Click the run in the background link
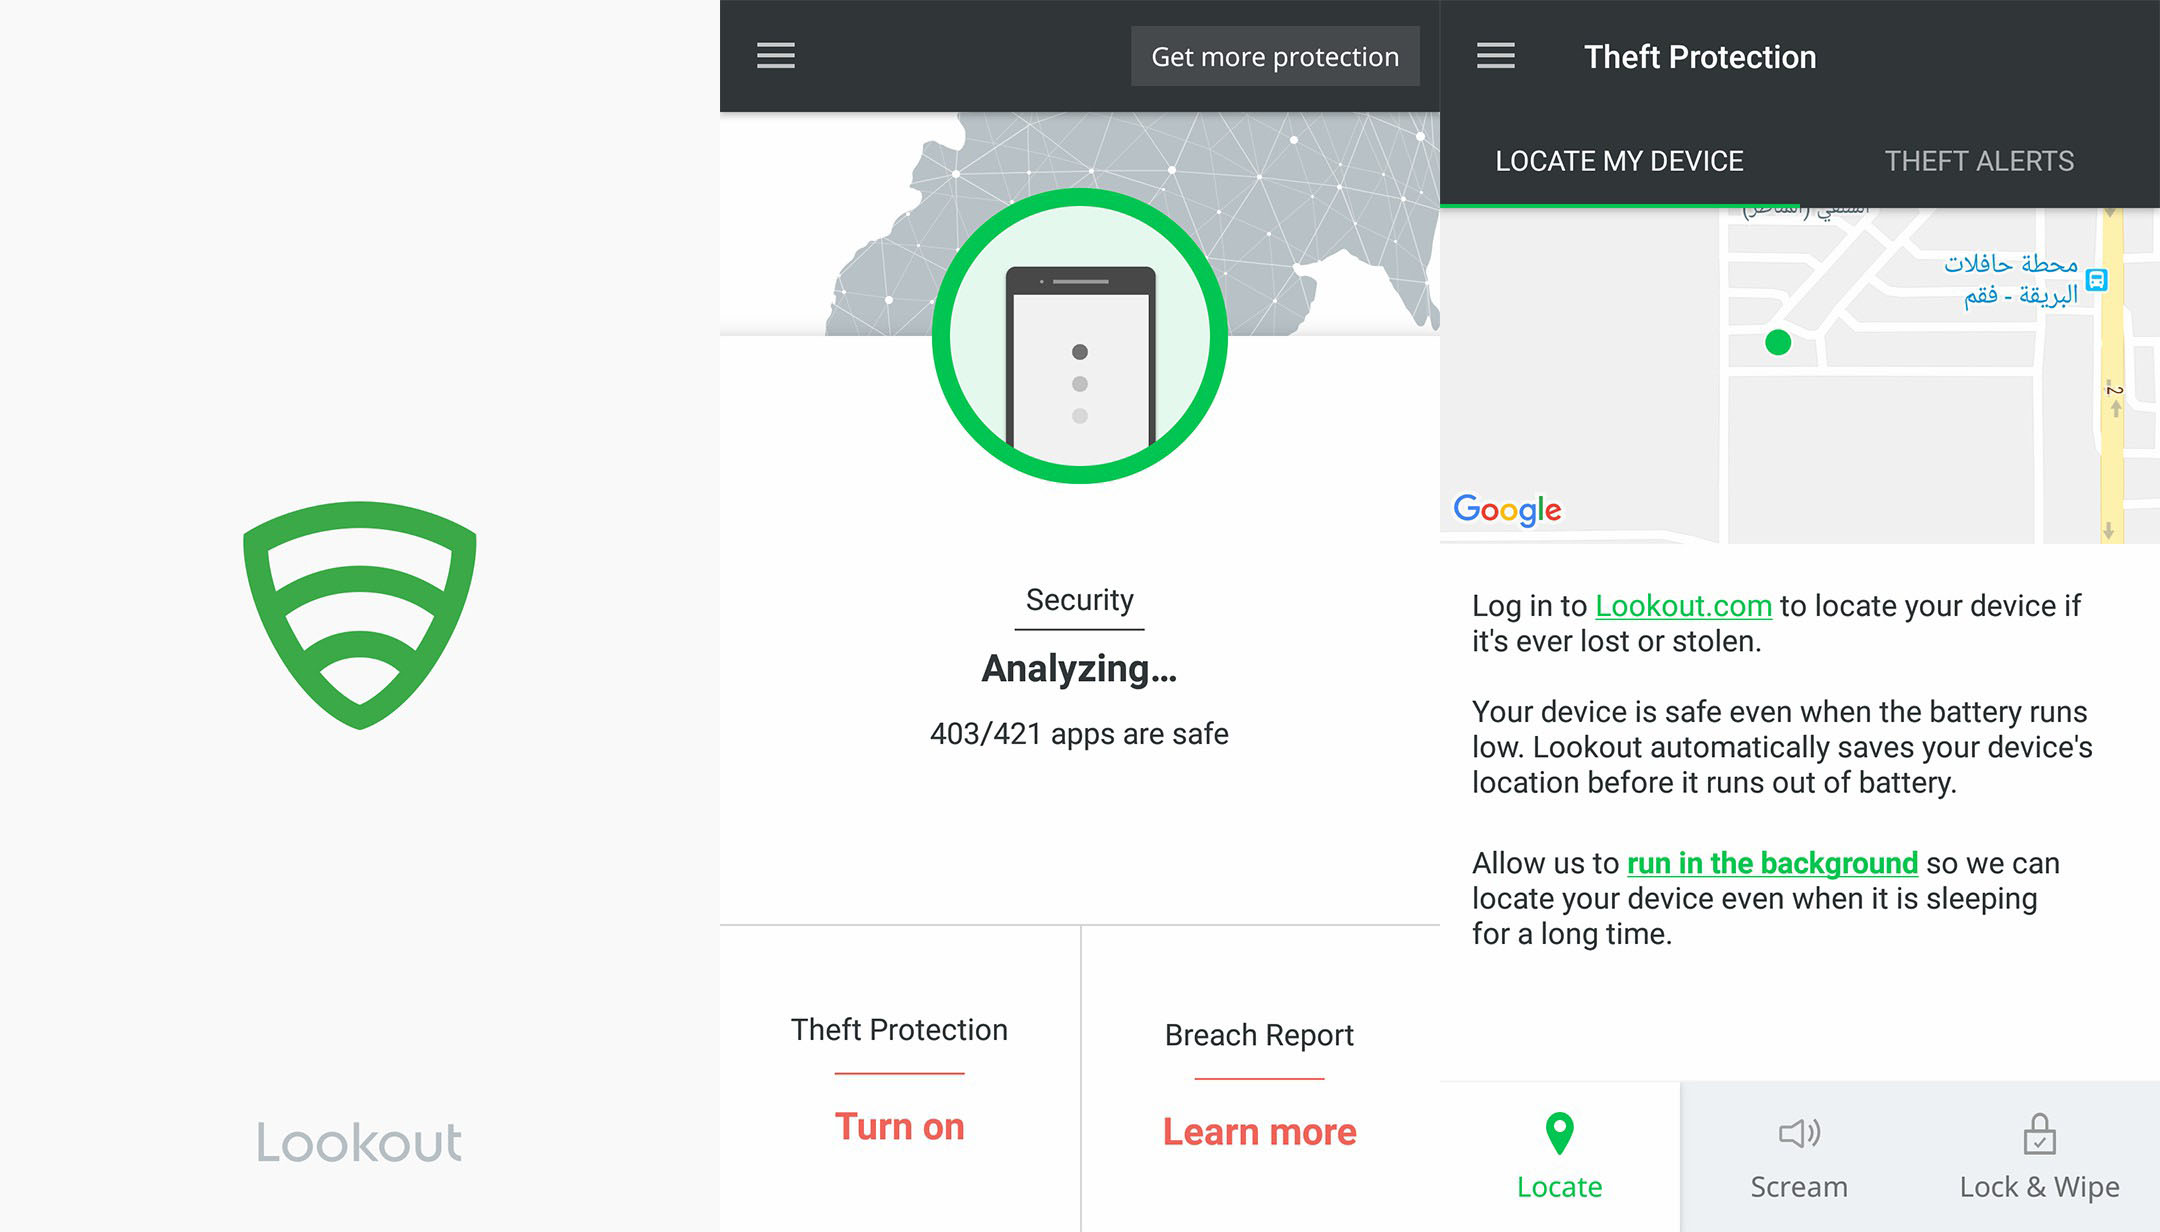 coord(1772,863)
